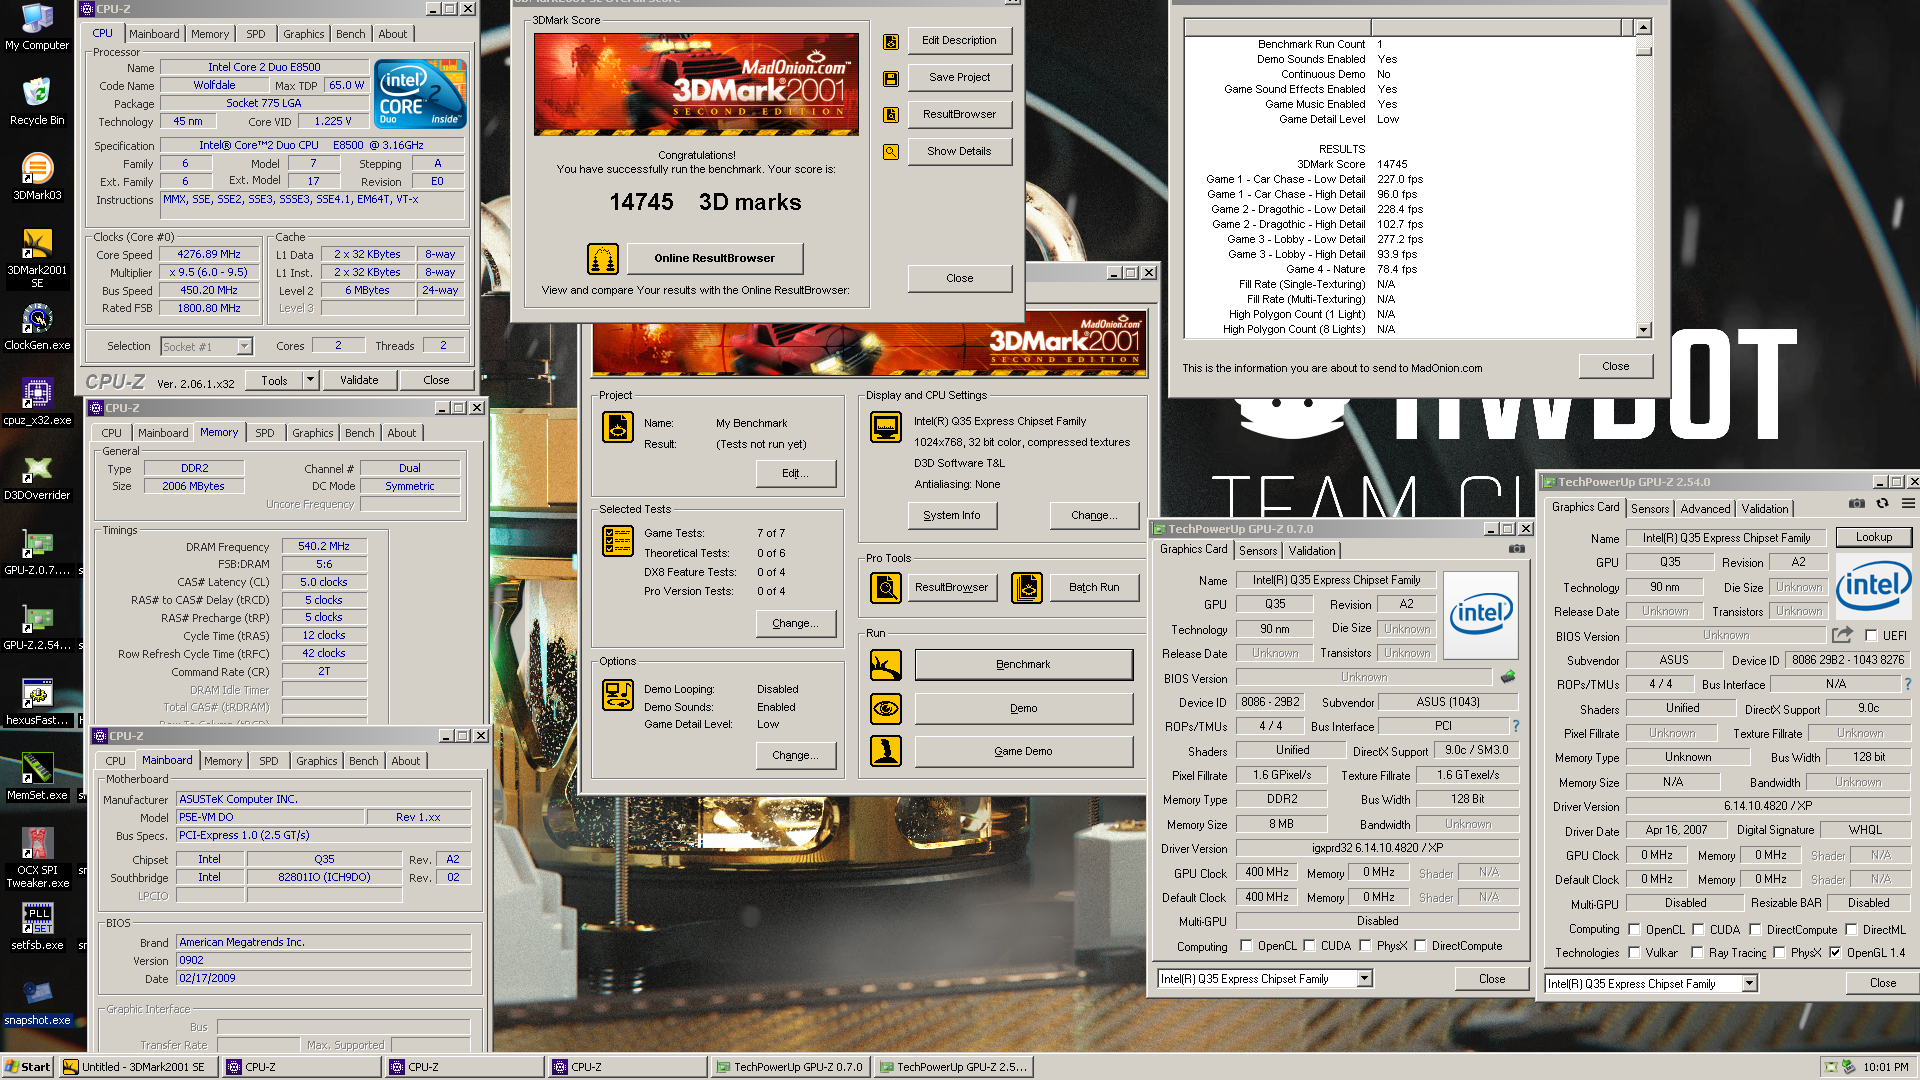This screenshot has height=1080, width=1920.
Task: Click Change... button in Display and CPU Settings
Action: tap(1094, 515)
